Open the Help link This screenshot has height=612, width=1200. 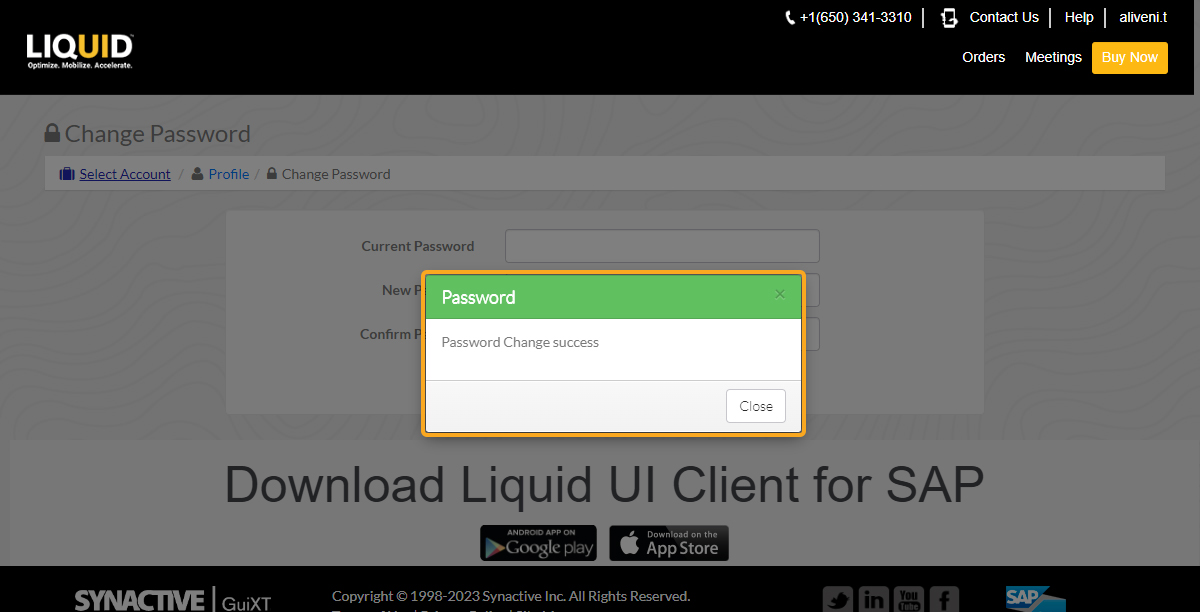click(1079, 17)
